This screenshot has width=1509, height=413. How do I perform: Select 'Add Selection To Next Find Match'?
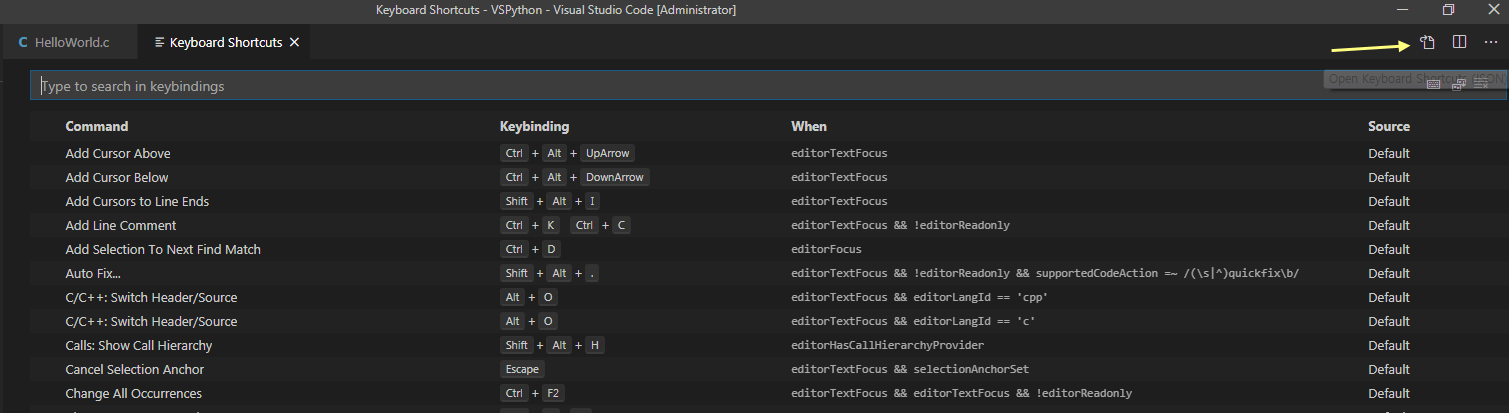(x=163, y=249)
